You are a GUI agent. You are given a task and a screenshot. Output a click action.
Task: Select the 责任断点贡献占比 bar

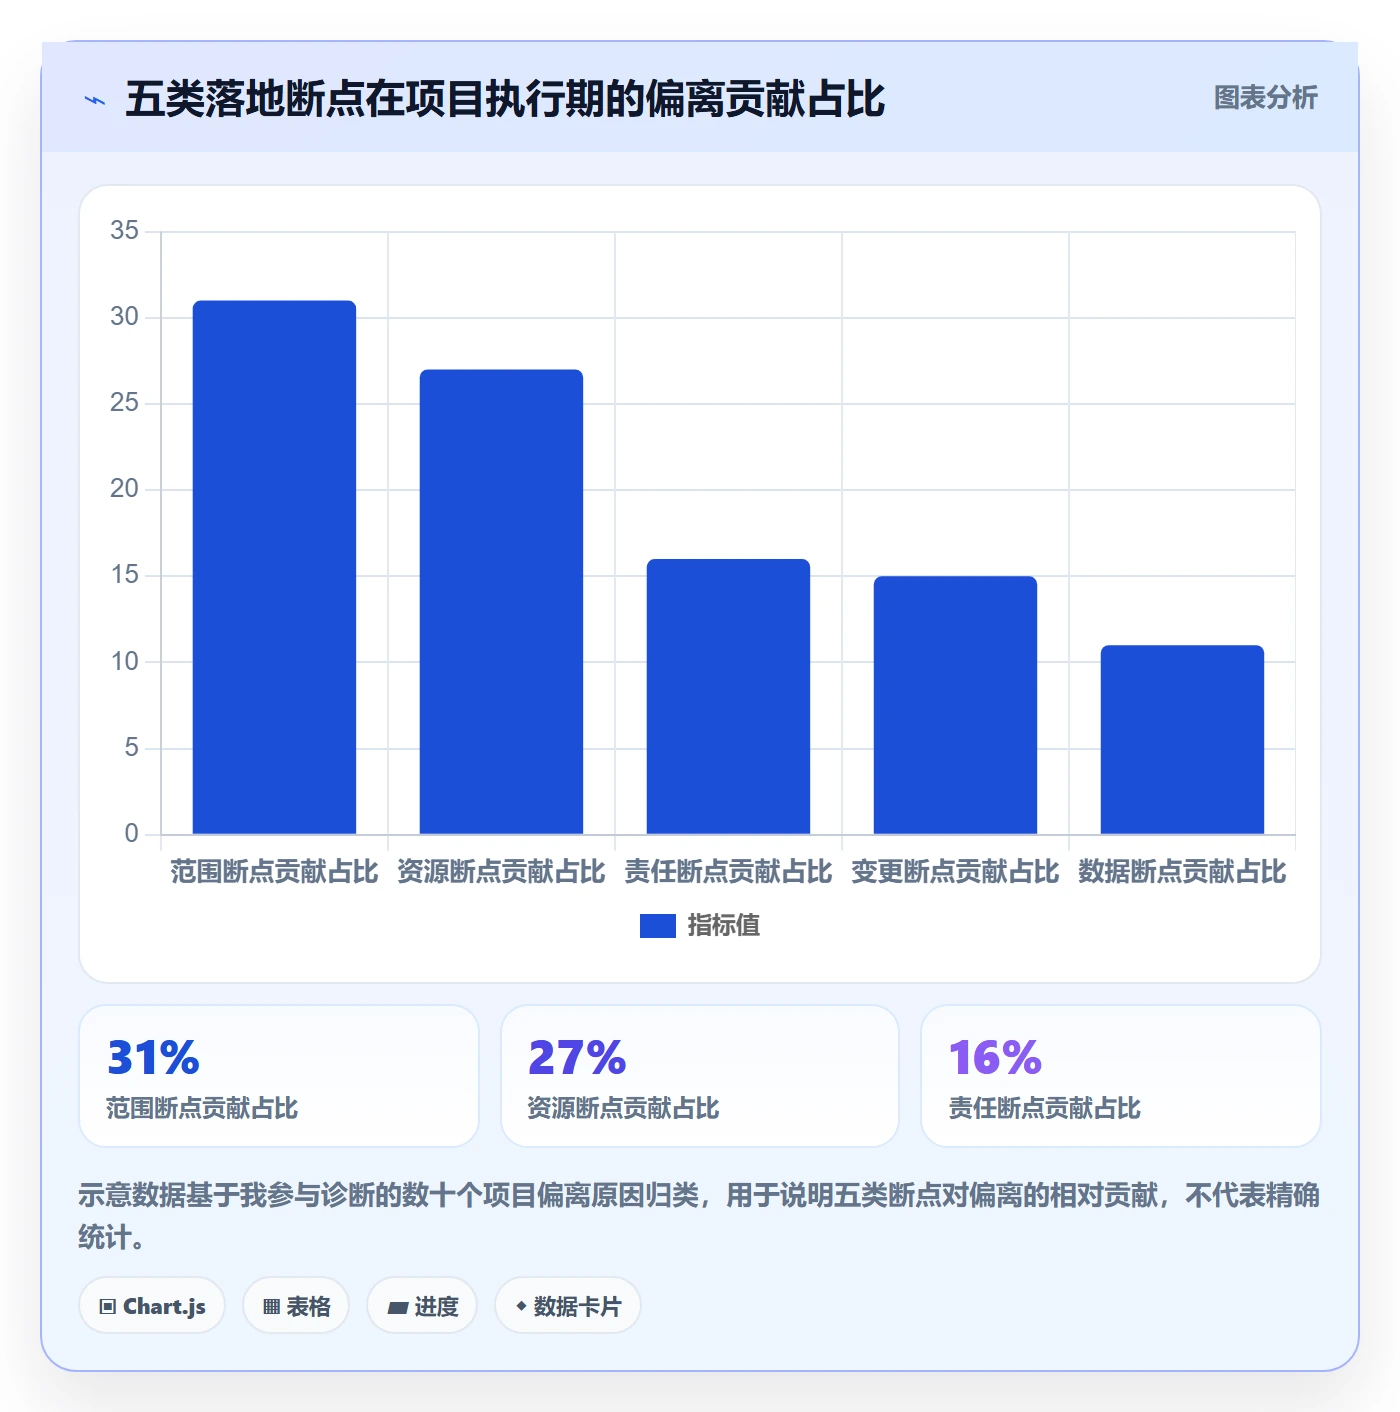728,696
